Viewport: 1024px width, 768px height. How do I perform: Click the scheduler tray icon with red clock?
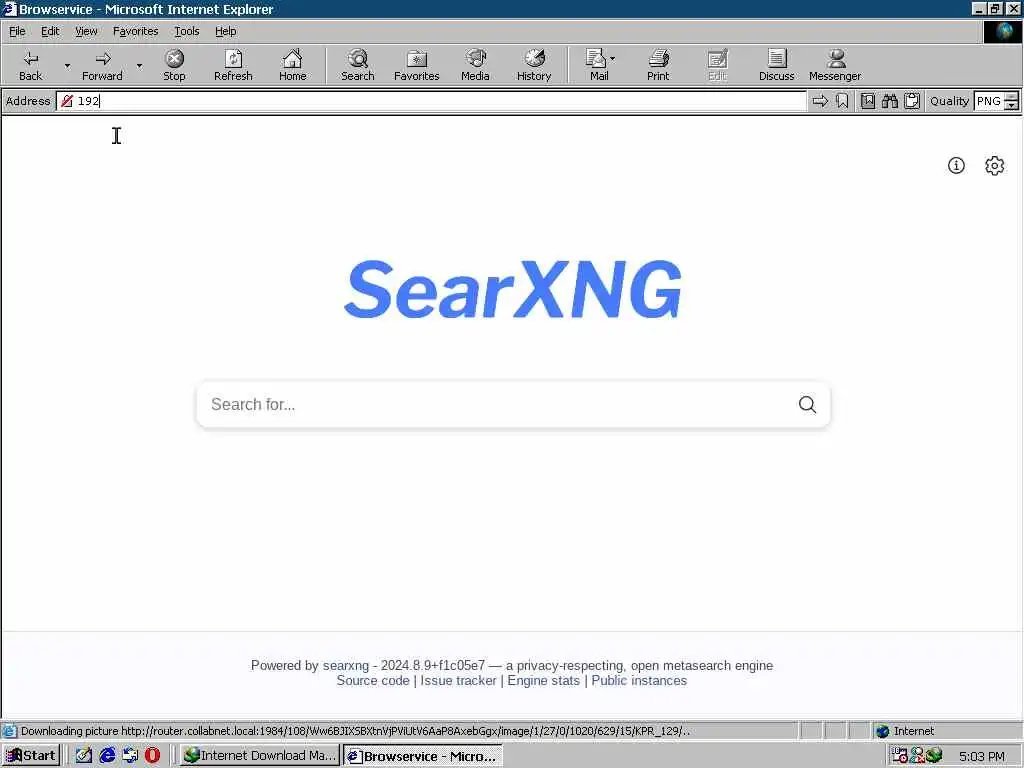[x=900, y=756]
